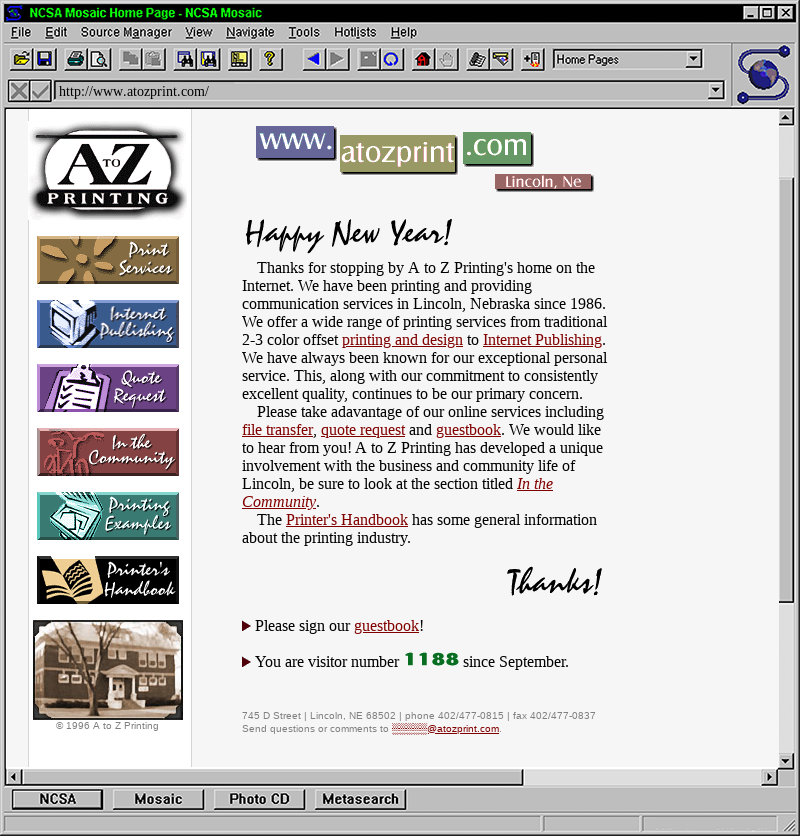This screenshot has width=800, height=836.
Task: Go to the Home page icon
Action: (x=422, y=60)
